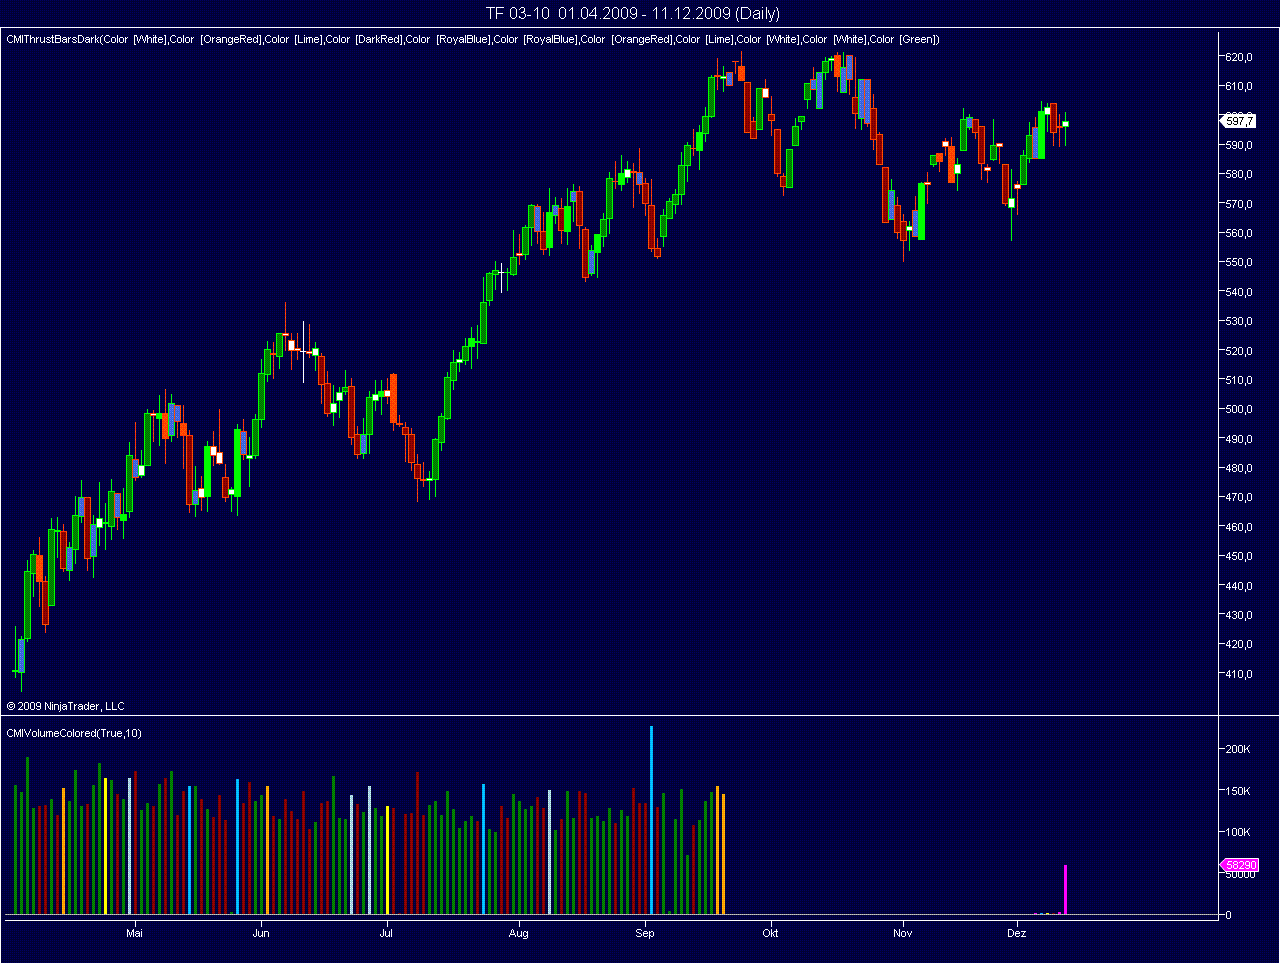The height and width of the screenshot is (964, 1280).
Task: Click the Dez date axis label
Action: (1017, 933)
